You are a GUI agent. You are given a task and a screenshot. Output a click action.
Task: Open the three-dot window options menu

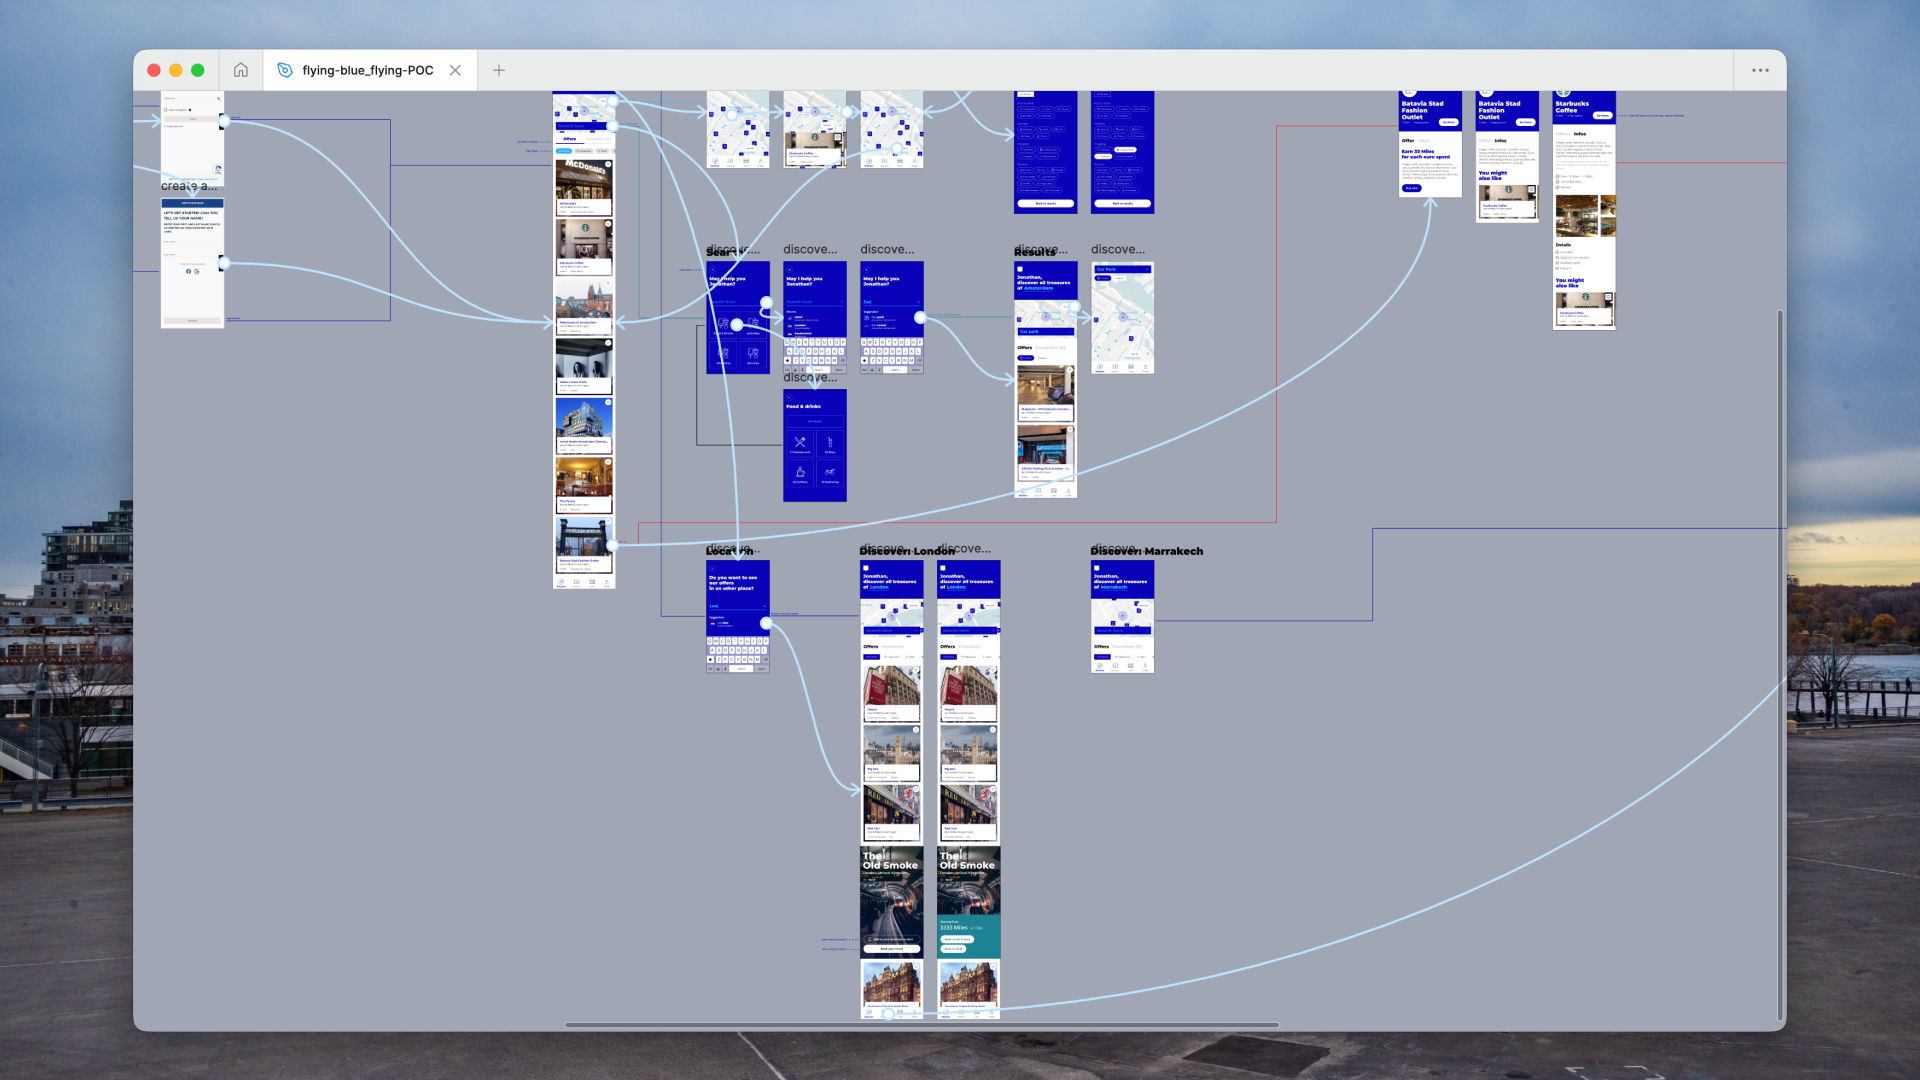click(x=1760, y=70)
